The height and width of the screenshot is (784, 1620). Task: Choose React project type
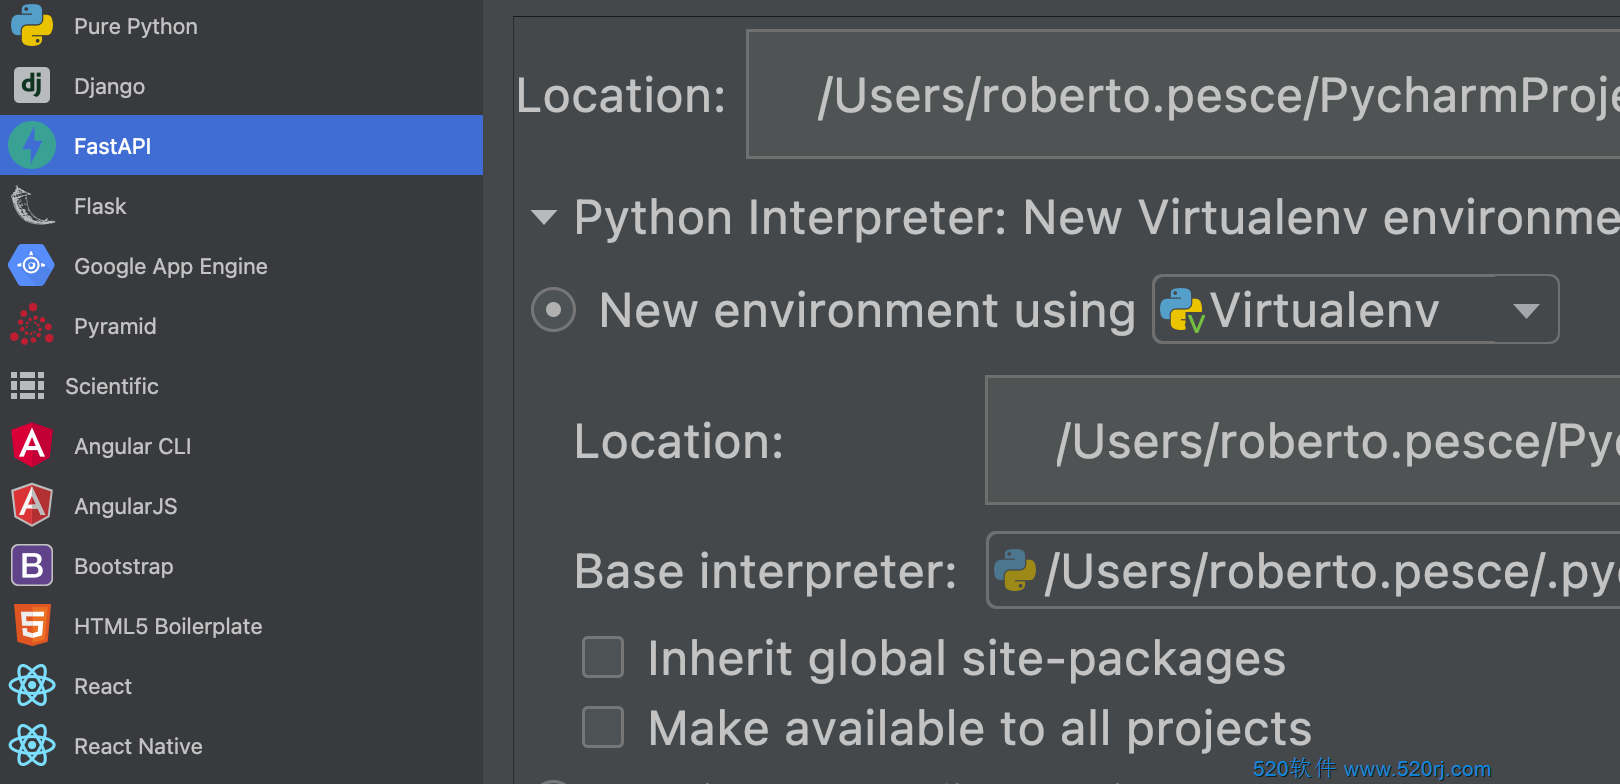[241, 686]
